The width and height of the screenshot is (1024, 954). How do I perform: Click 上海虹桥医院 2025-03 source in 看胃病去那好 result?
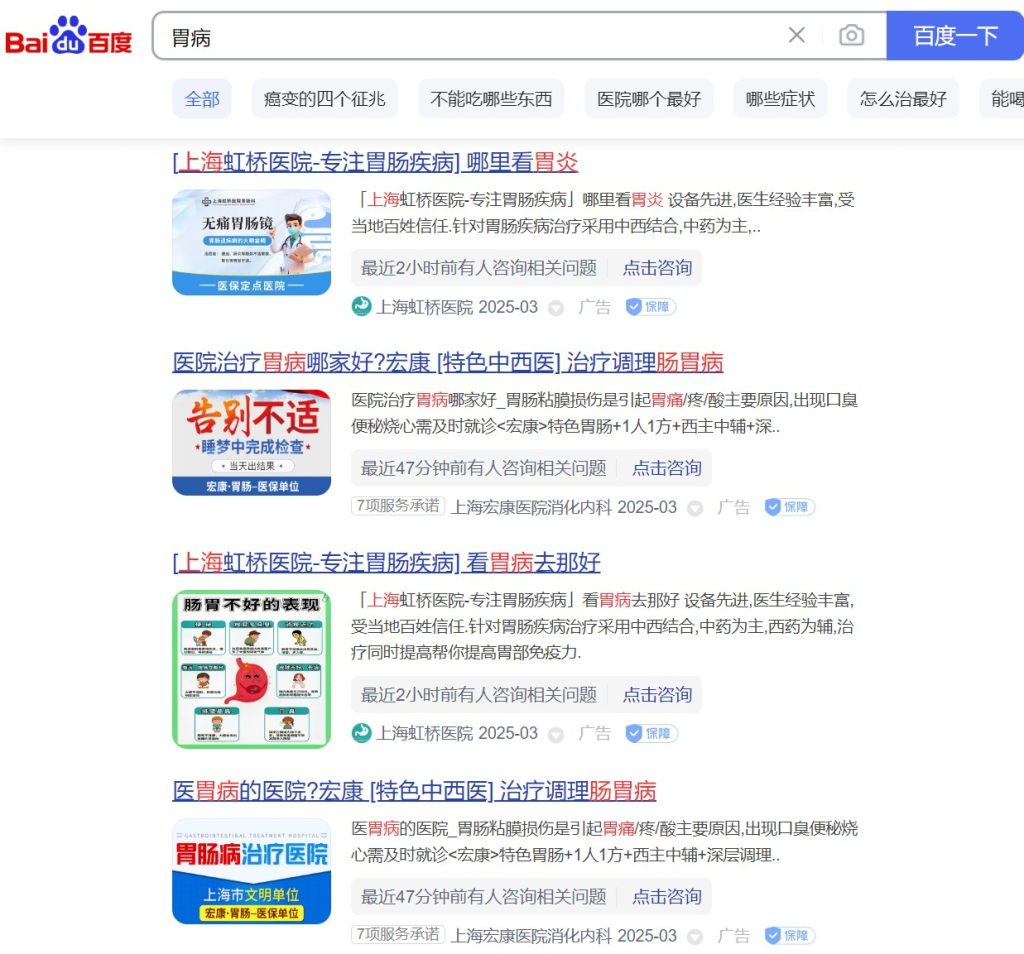(457, 733)
